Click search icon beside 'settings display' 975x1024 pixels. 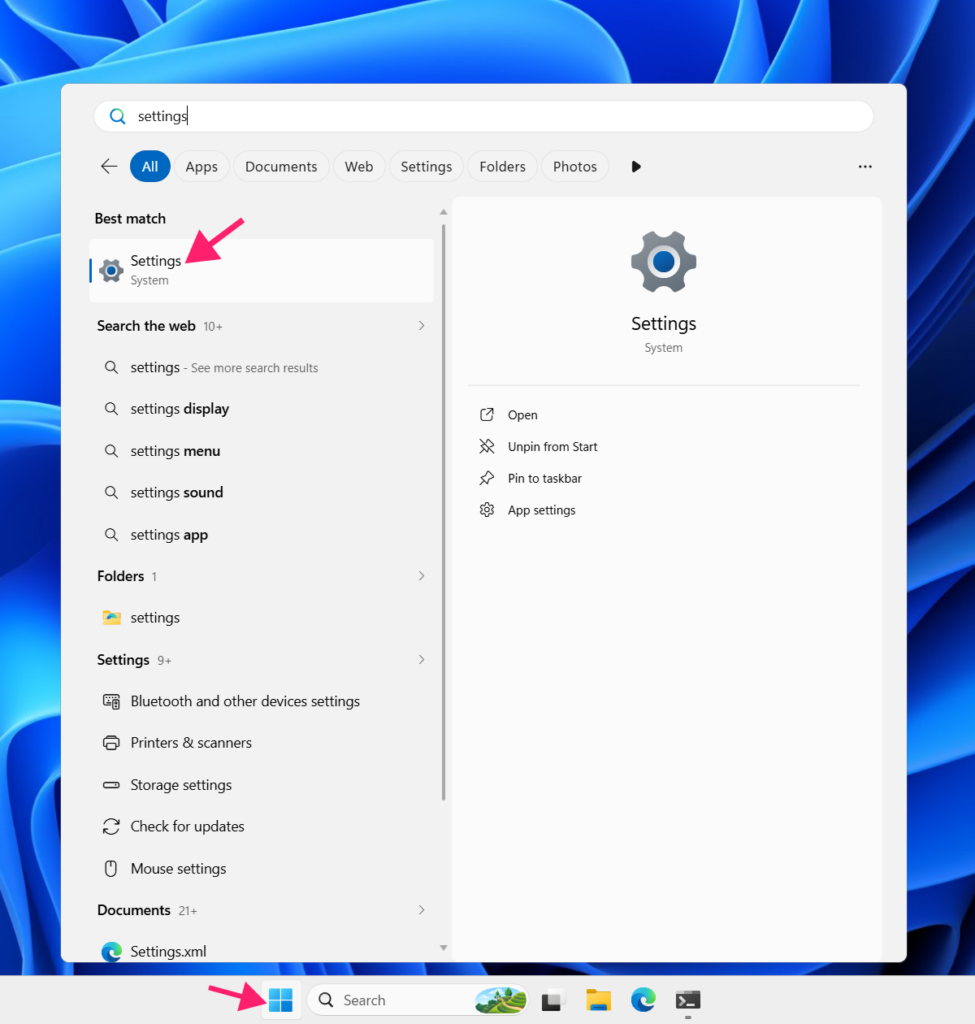[112, 409]
